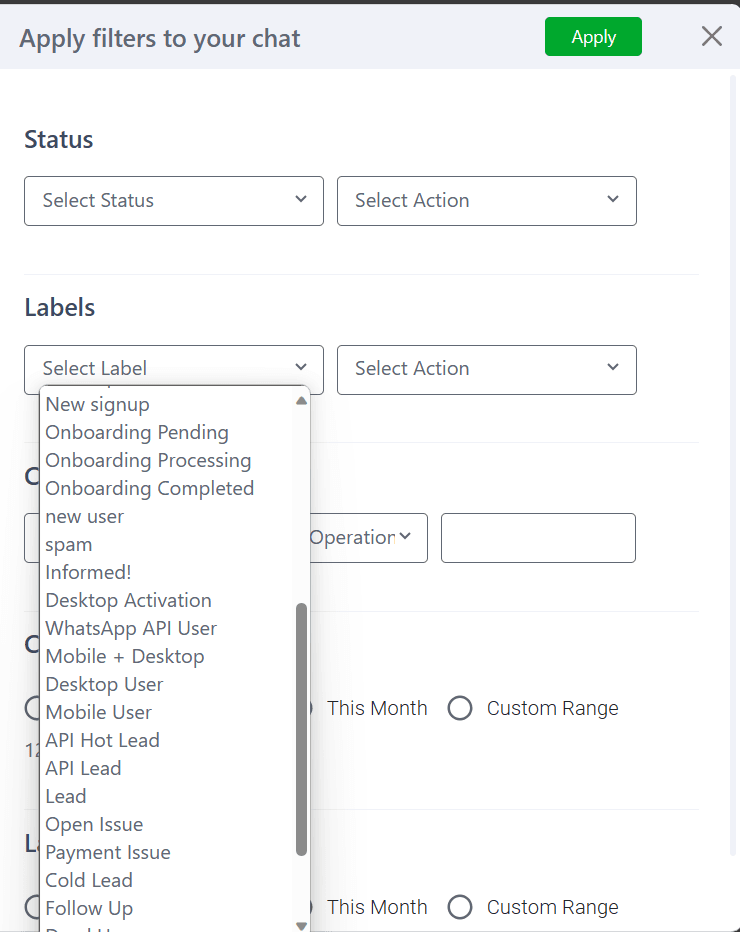Click the green Apply button

(593, 37)
